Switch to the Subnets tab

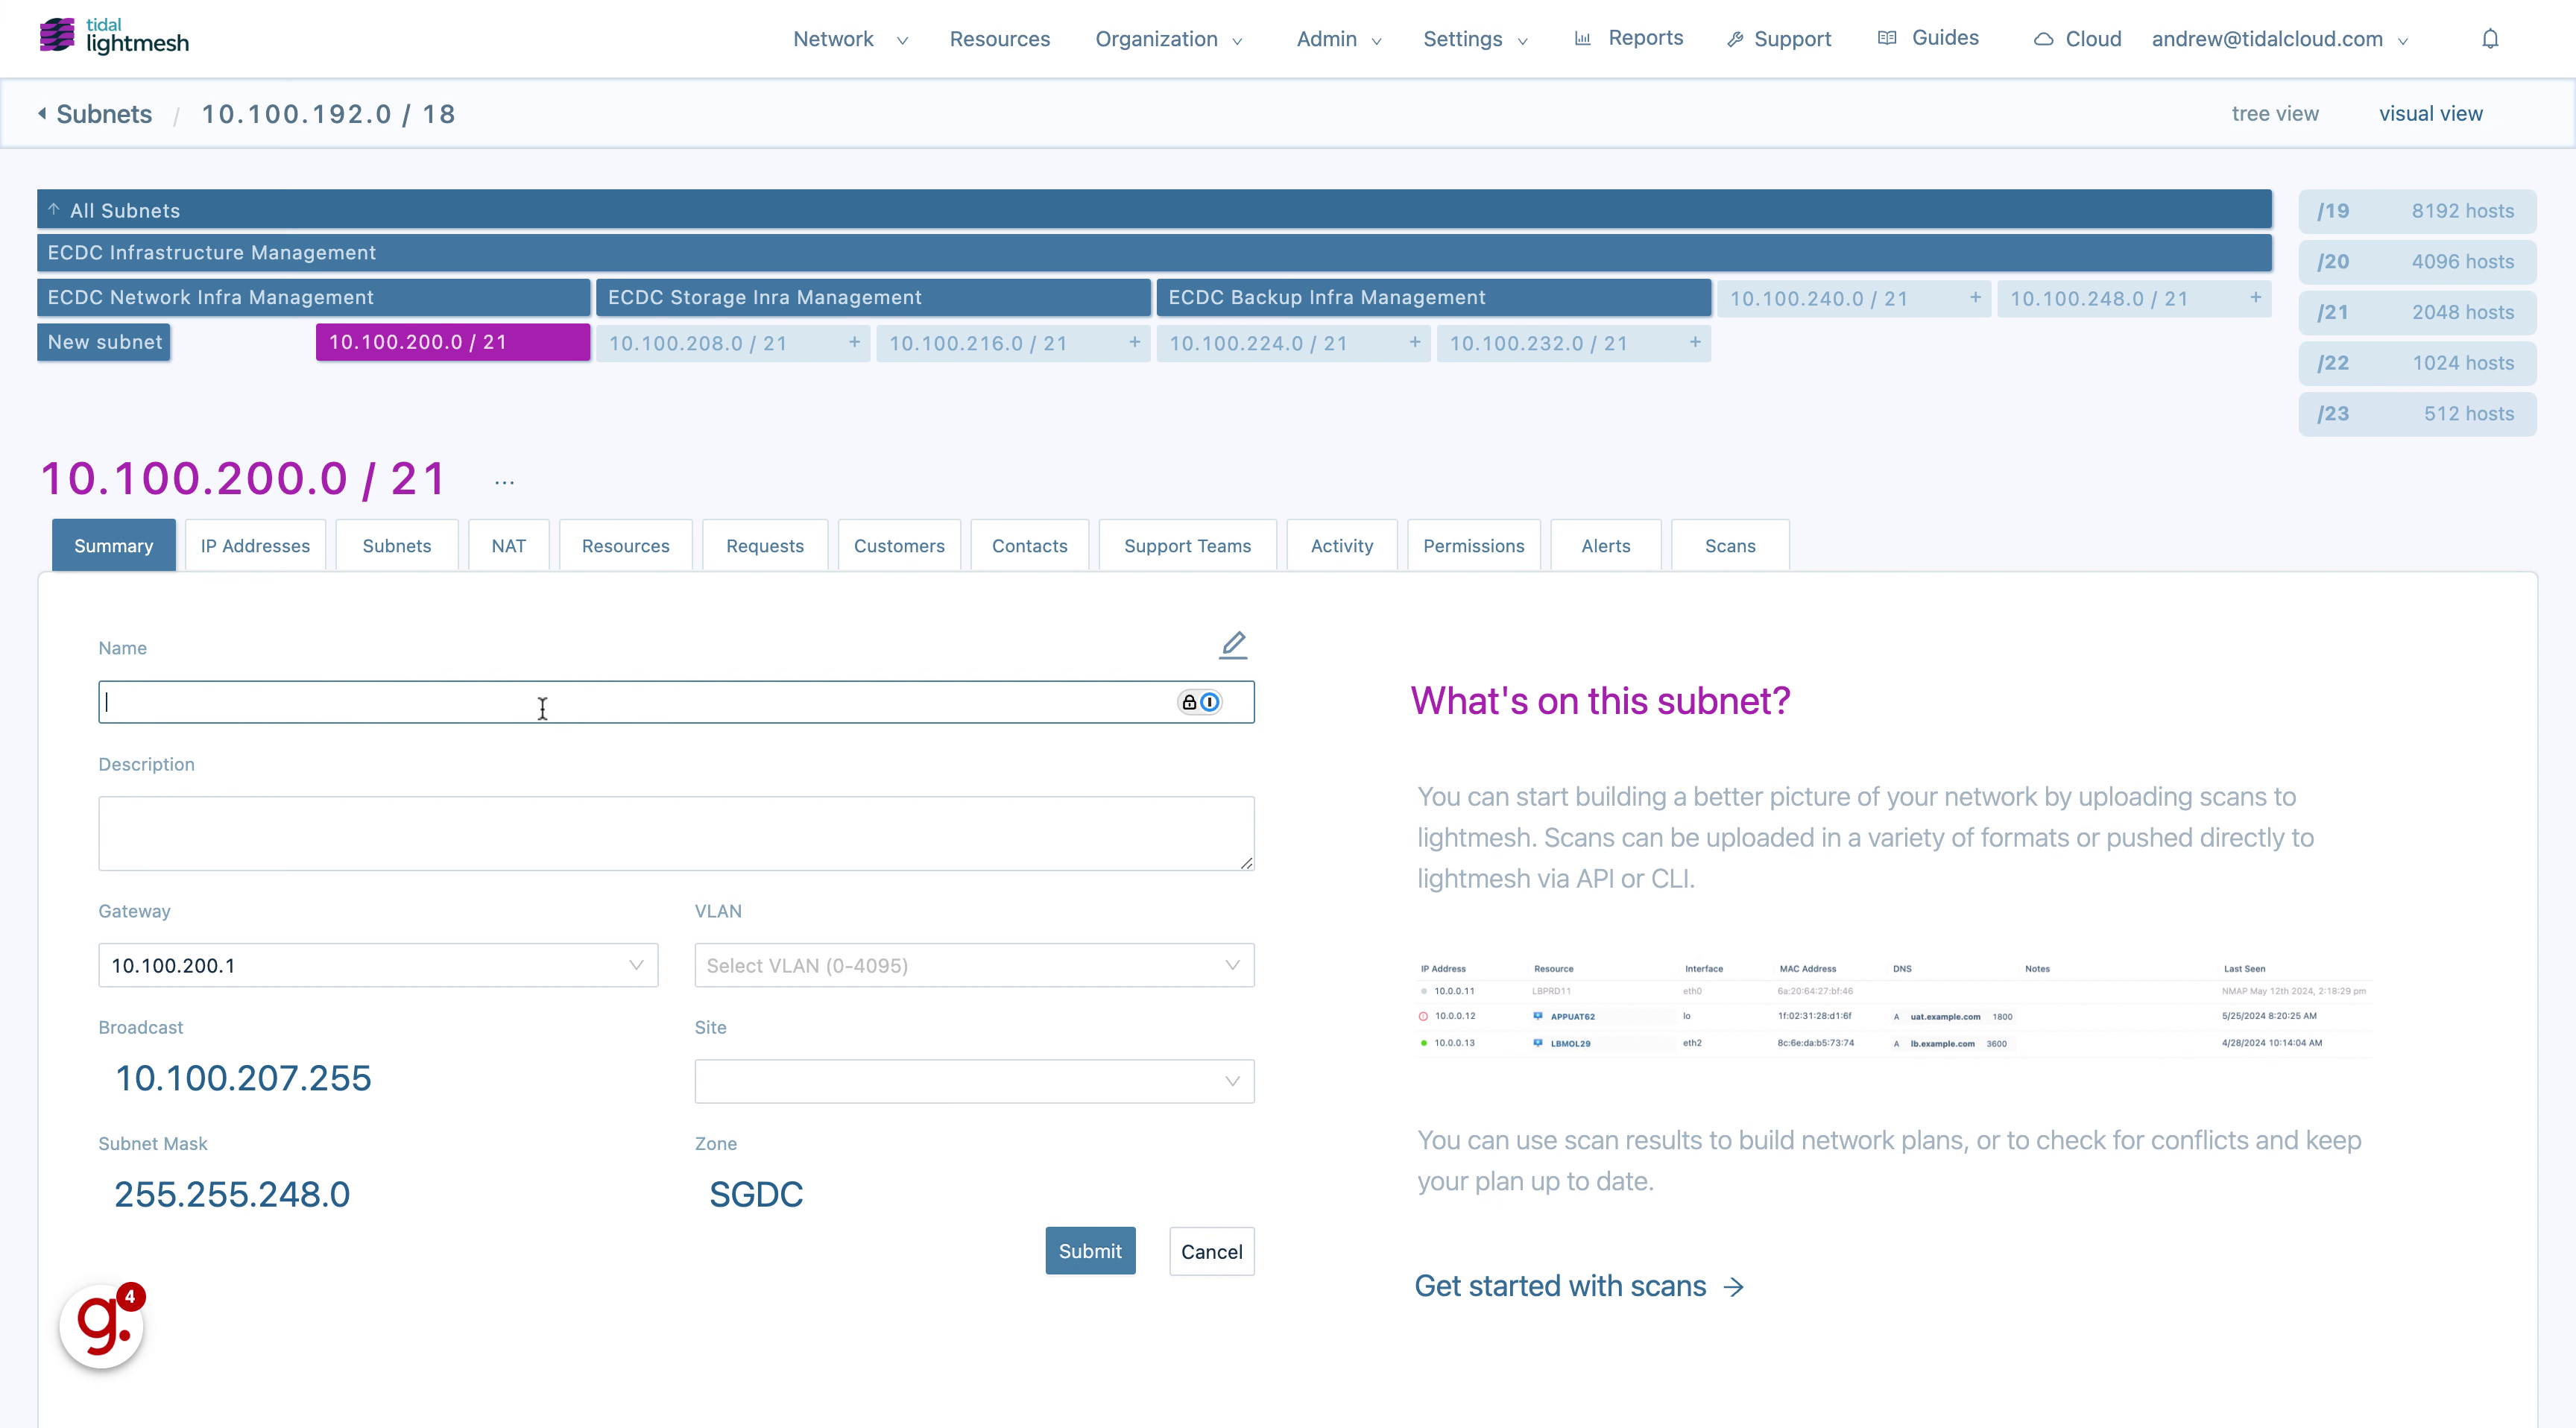394,543
